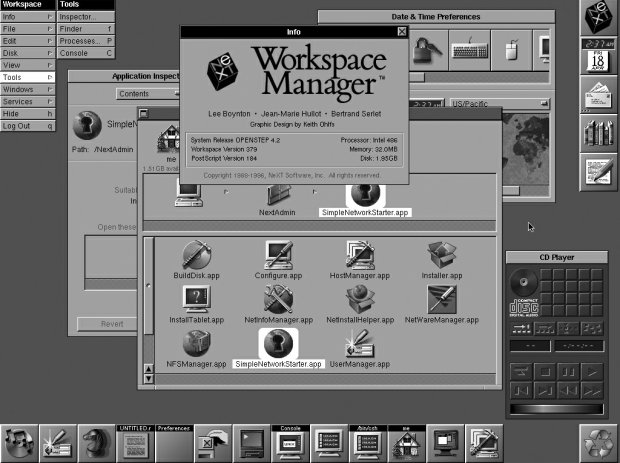Screen dimensions: 620x463
Task: Click the CD Player play button
Action: coord(592,372)
